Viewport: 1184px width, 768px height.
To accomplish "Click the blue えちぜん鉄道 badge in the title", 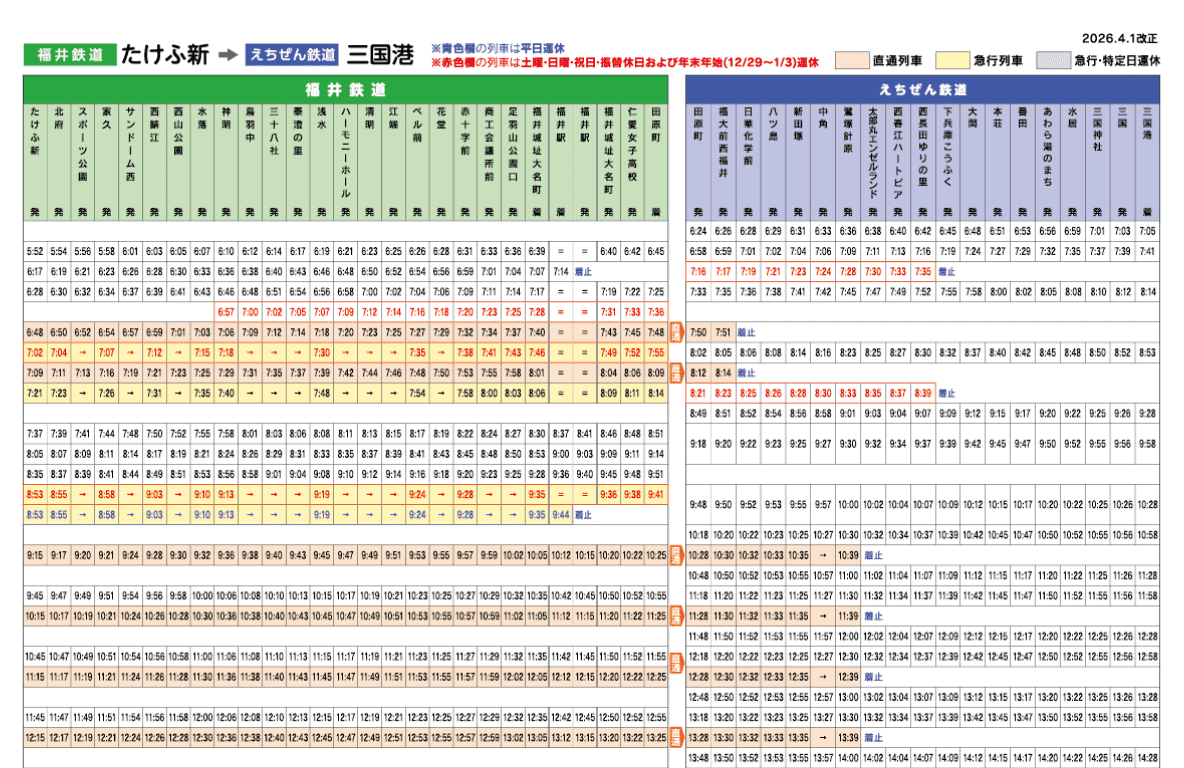I will point(292,55).
